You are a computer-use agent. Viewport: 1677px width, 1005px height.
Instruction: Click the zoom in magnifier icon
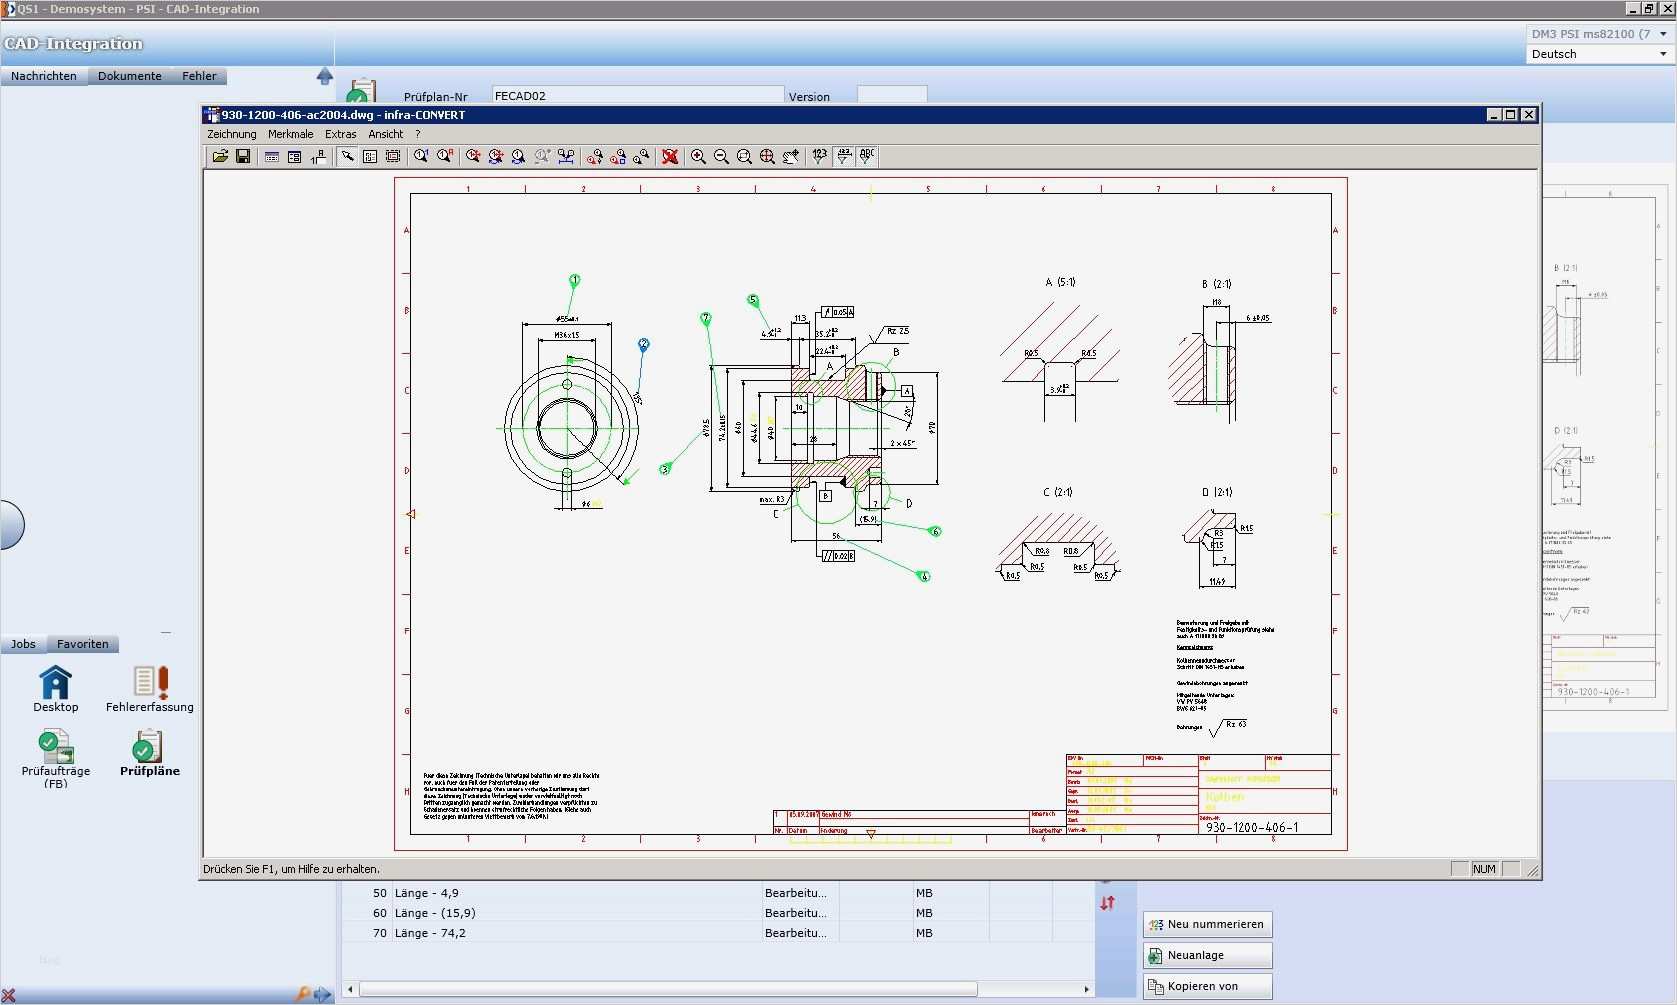698,156
